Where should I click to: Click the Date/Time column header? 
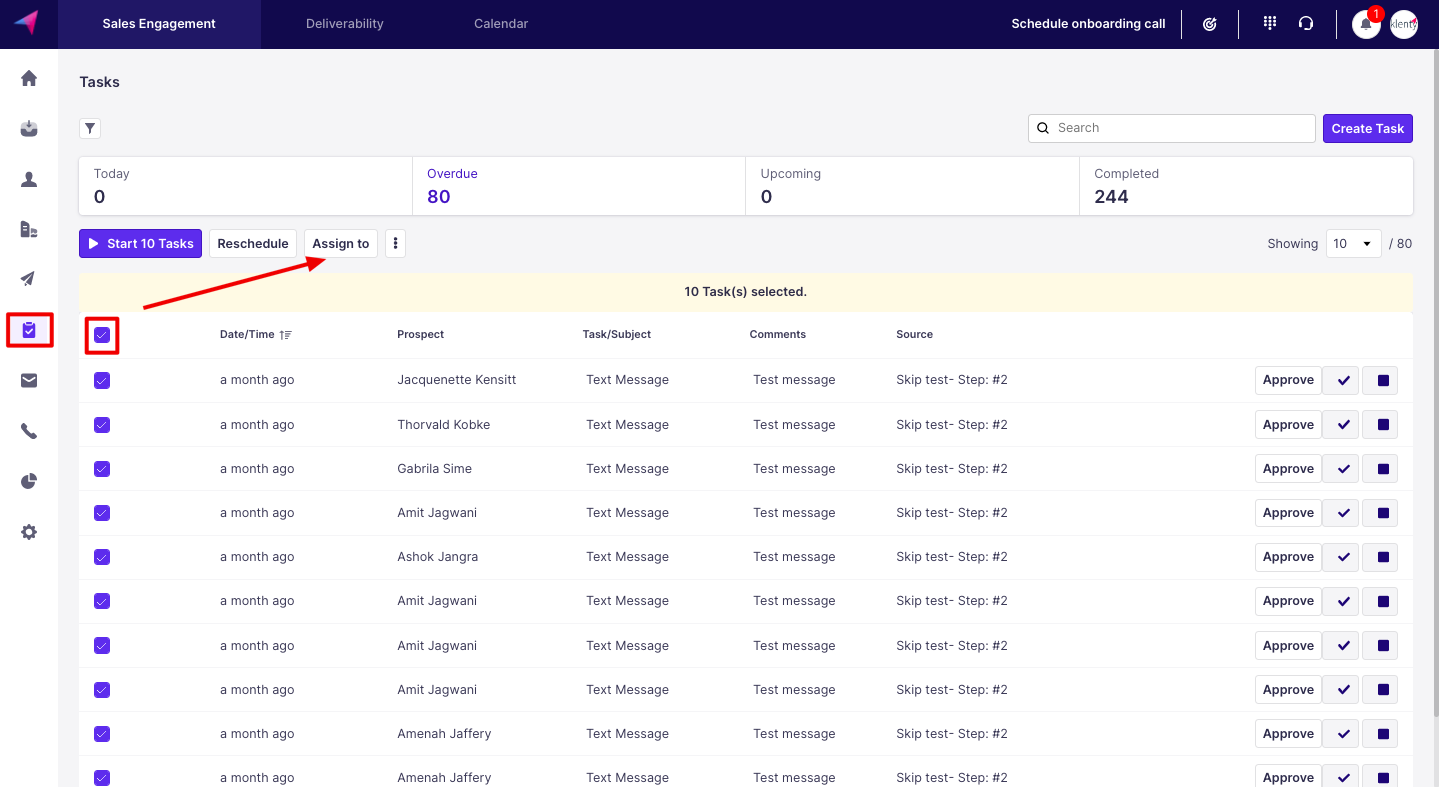[x=247, y=334]
